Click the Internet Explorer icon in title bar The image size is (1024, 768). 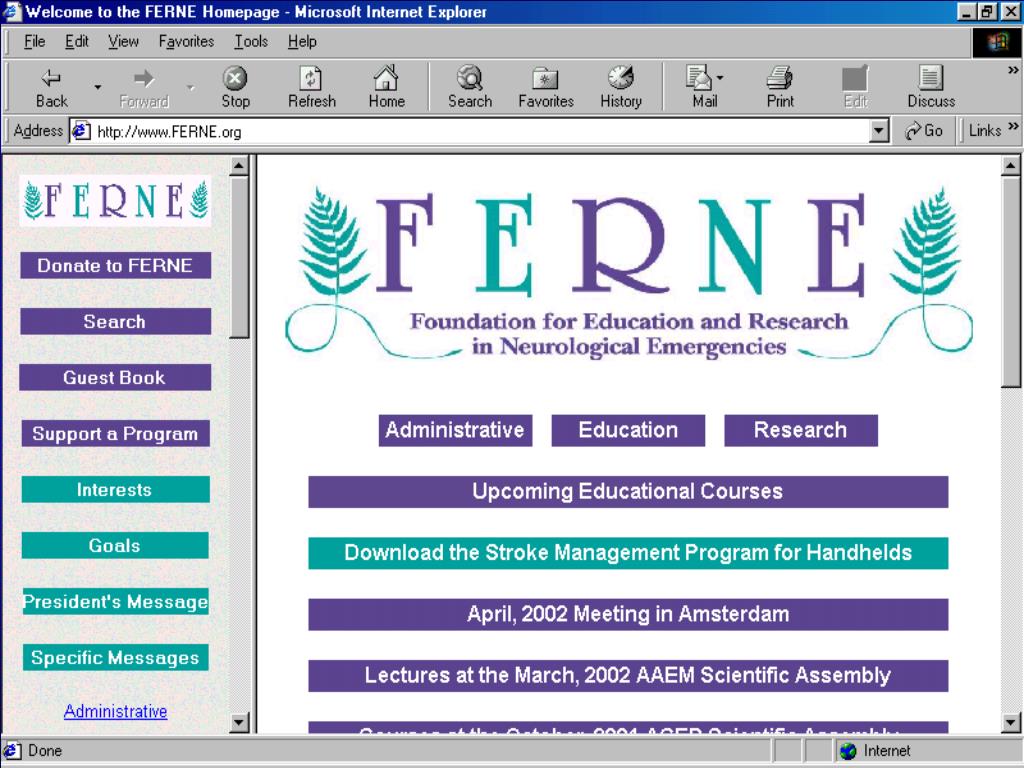click(x=12, y=12)
